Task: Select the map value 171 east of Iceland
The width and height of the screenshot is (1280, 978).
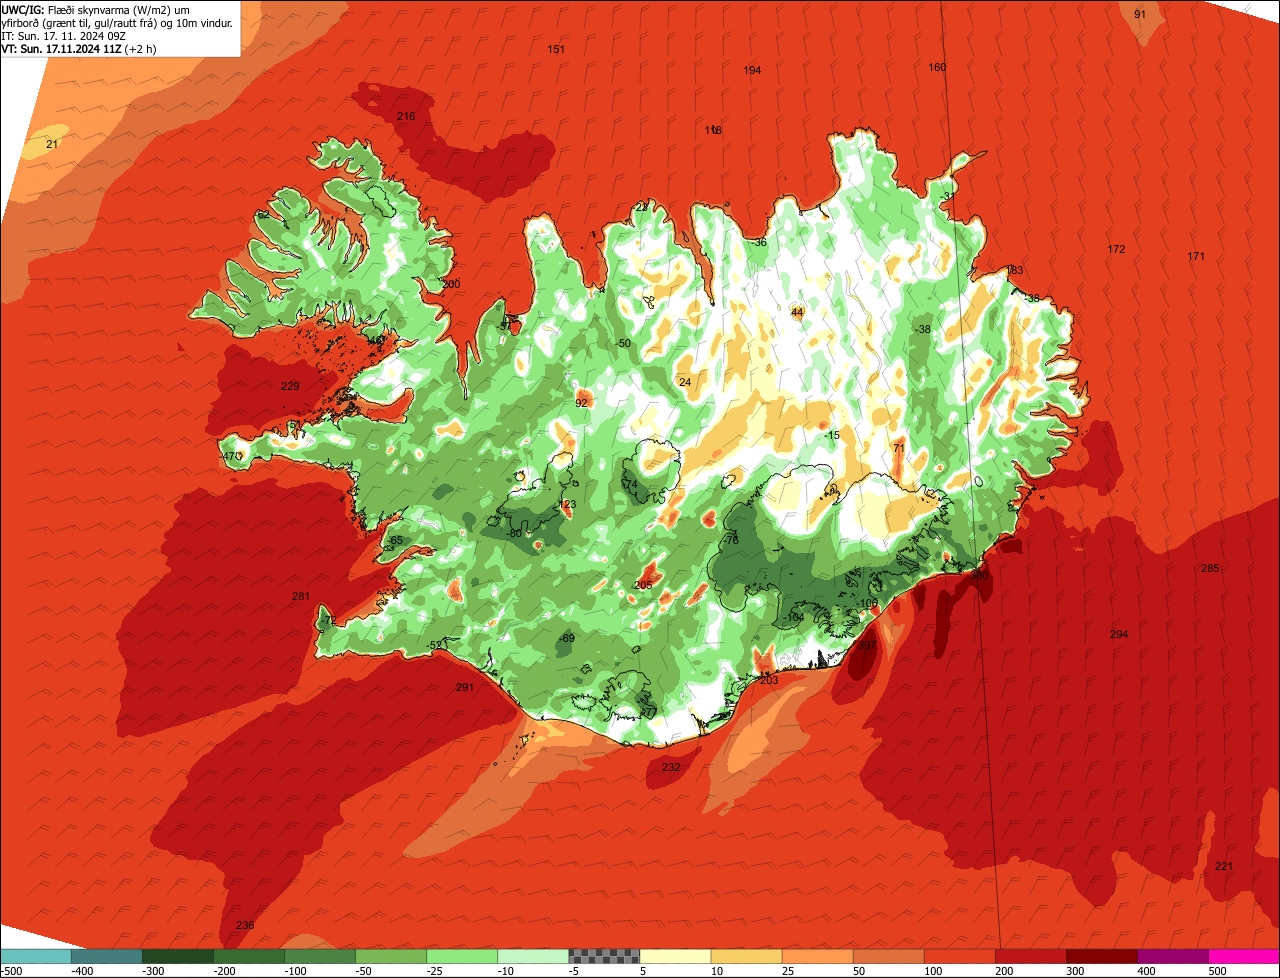Action: pyautogui.click(x=1196, y=257)
